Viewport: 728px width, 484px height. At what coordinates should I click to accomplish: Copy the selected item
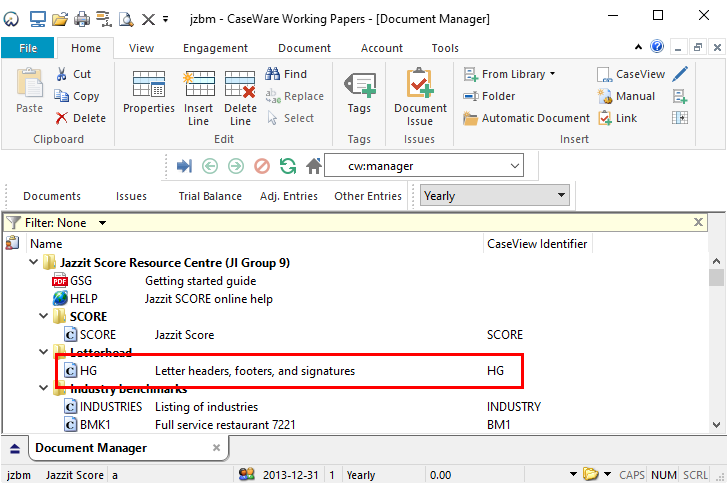click(x=77, y=96)
